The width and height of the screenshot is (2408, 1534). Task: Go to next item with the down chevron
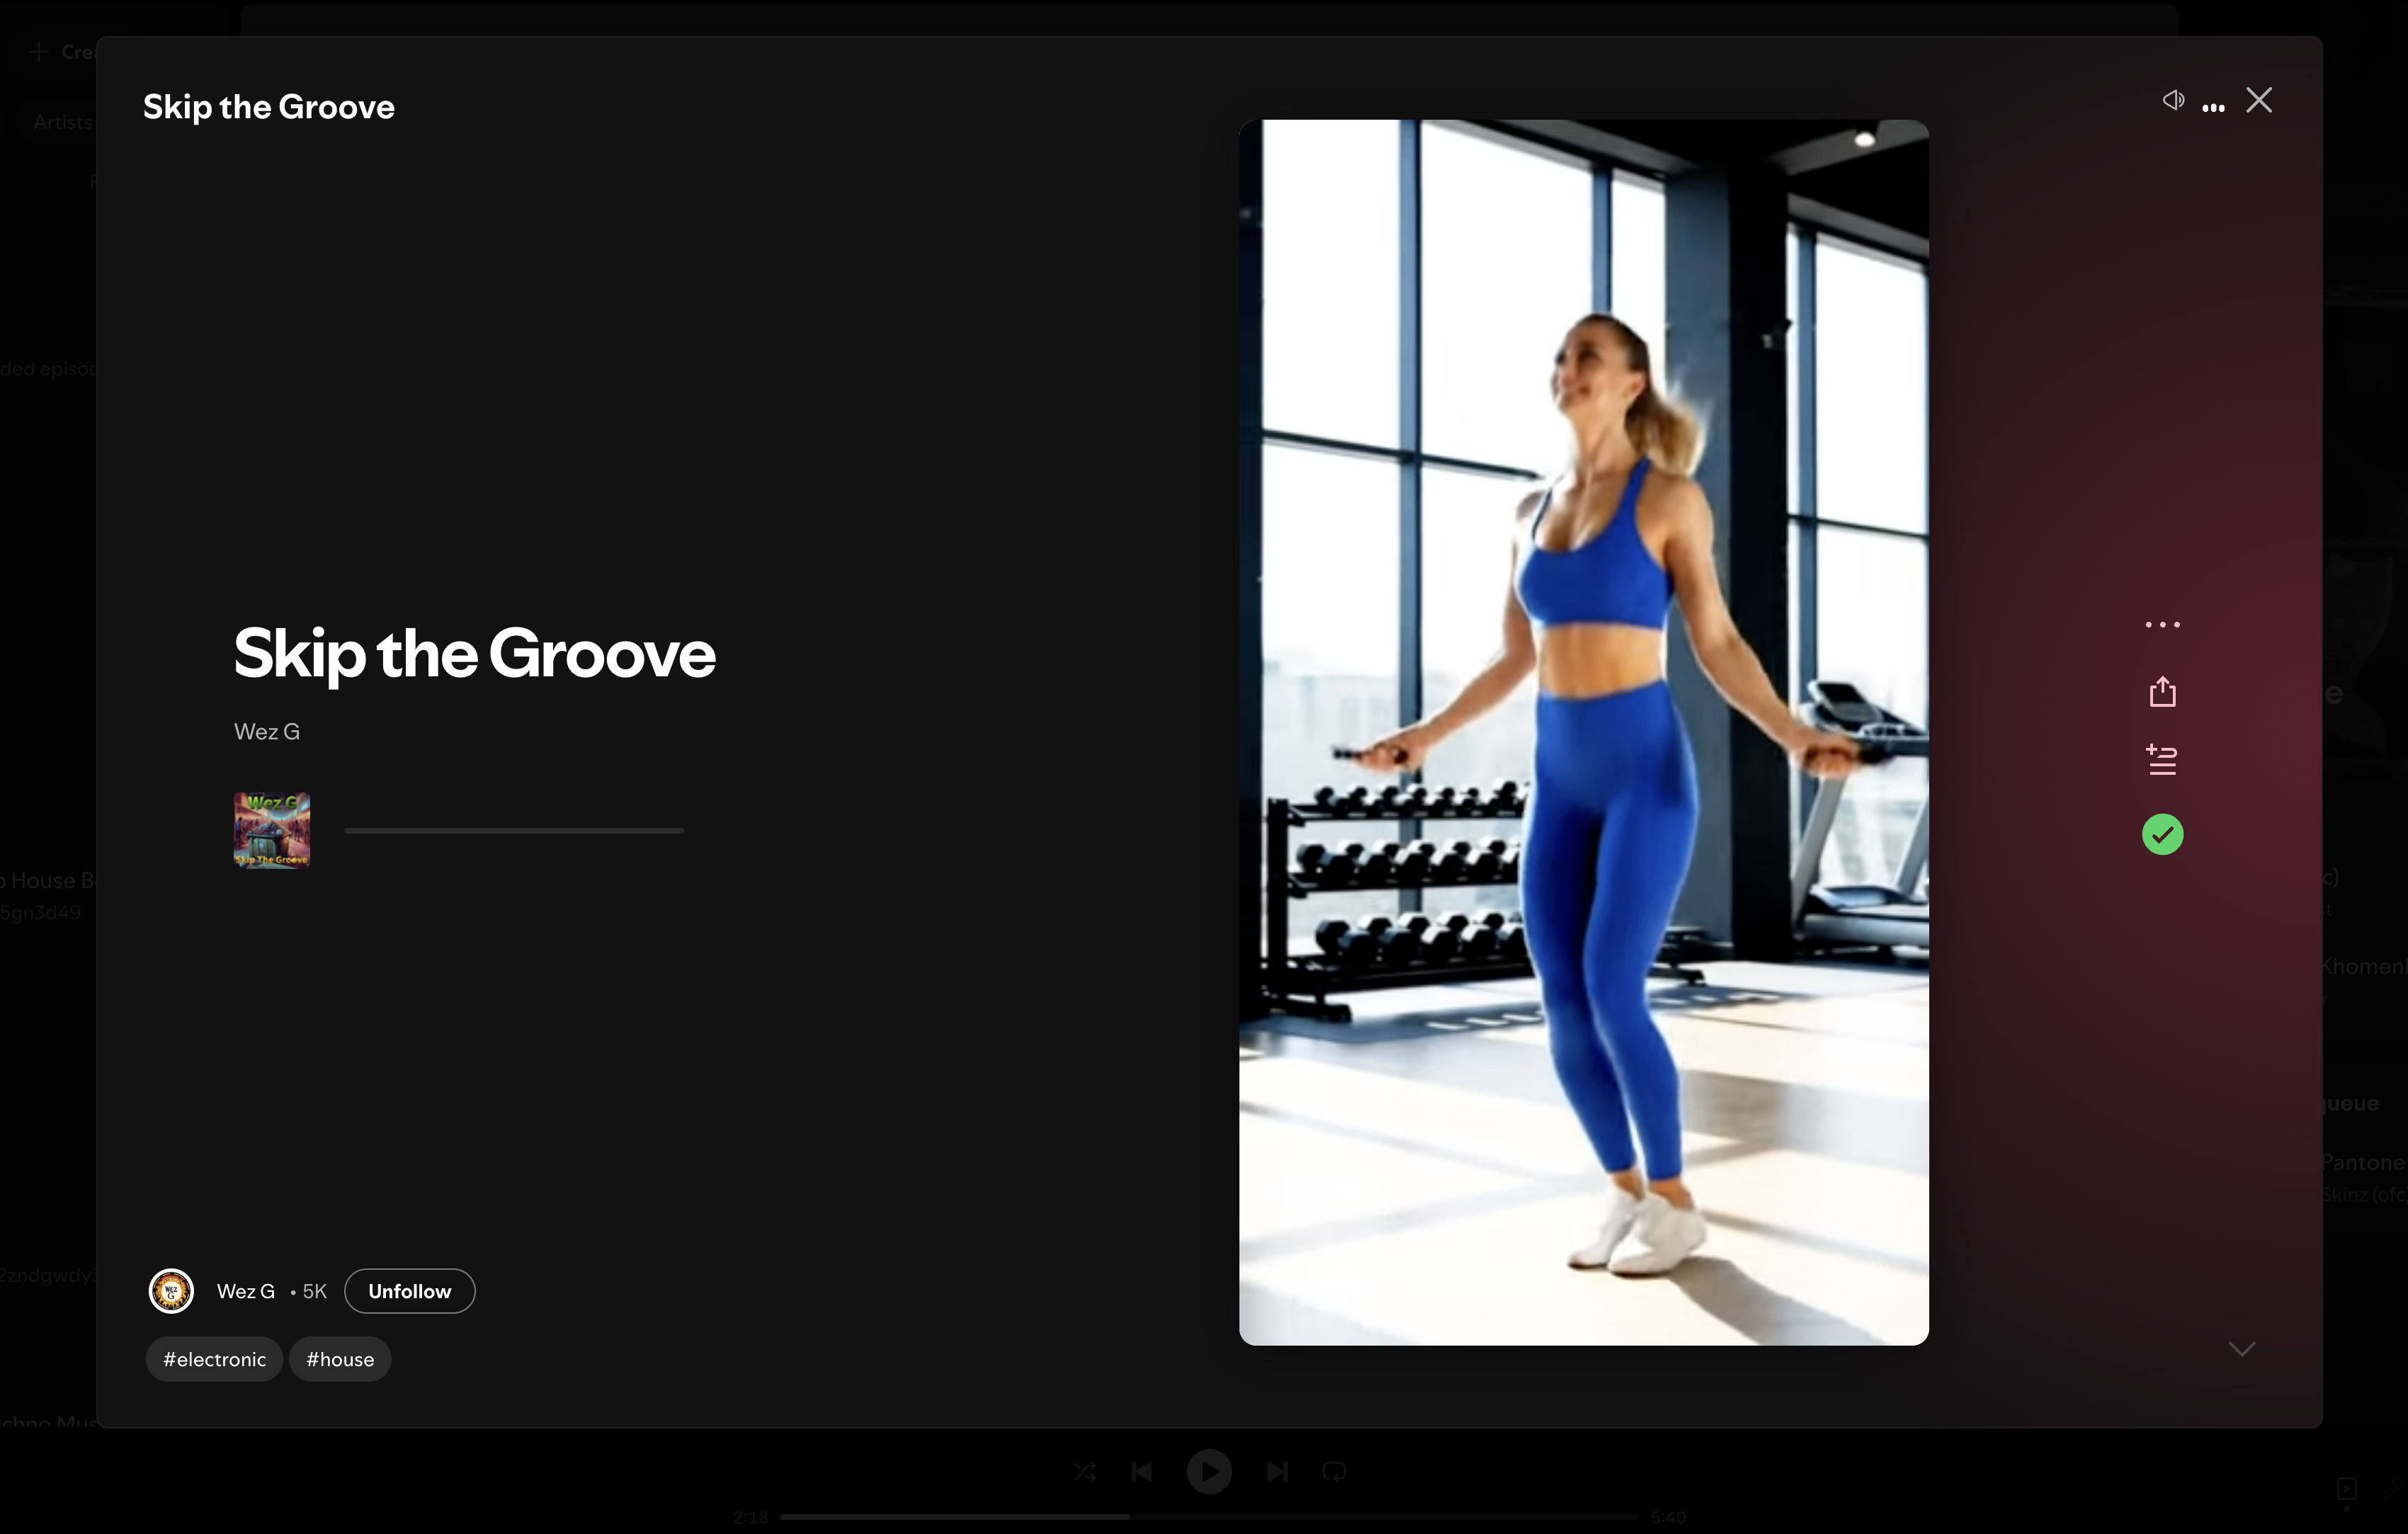pyautogui.click(x=2242, y=1349)
